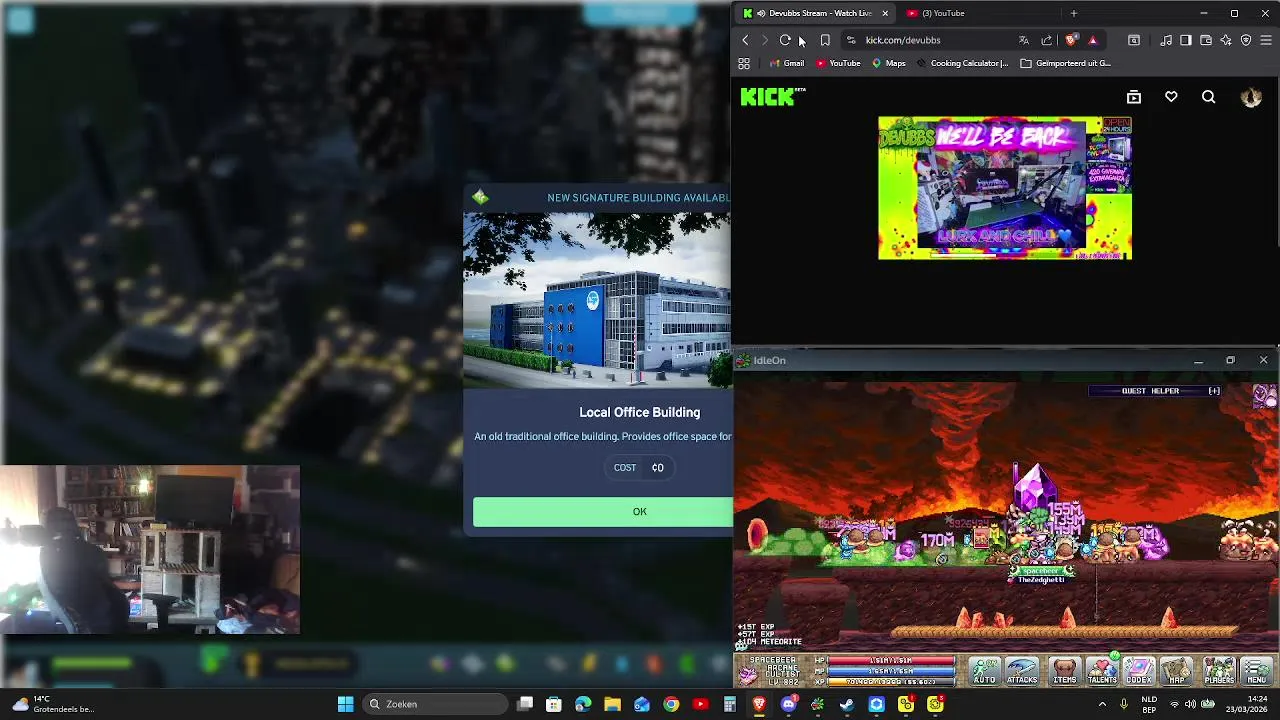
Task: Confirm the Local Office Building dialog with OK
Action: coord(603,512)
